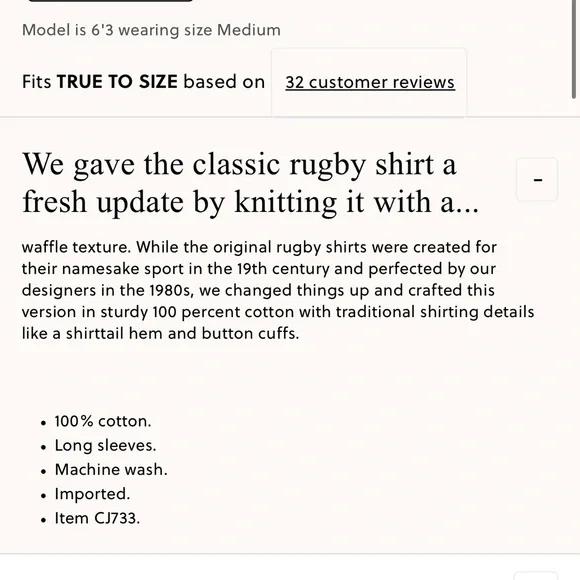Click the '19th century' text in description
The height and width of the screenshot is (580, 580).
click(283, 269)
